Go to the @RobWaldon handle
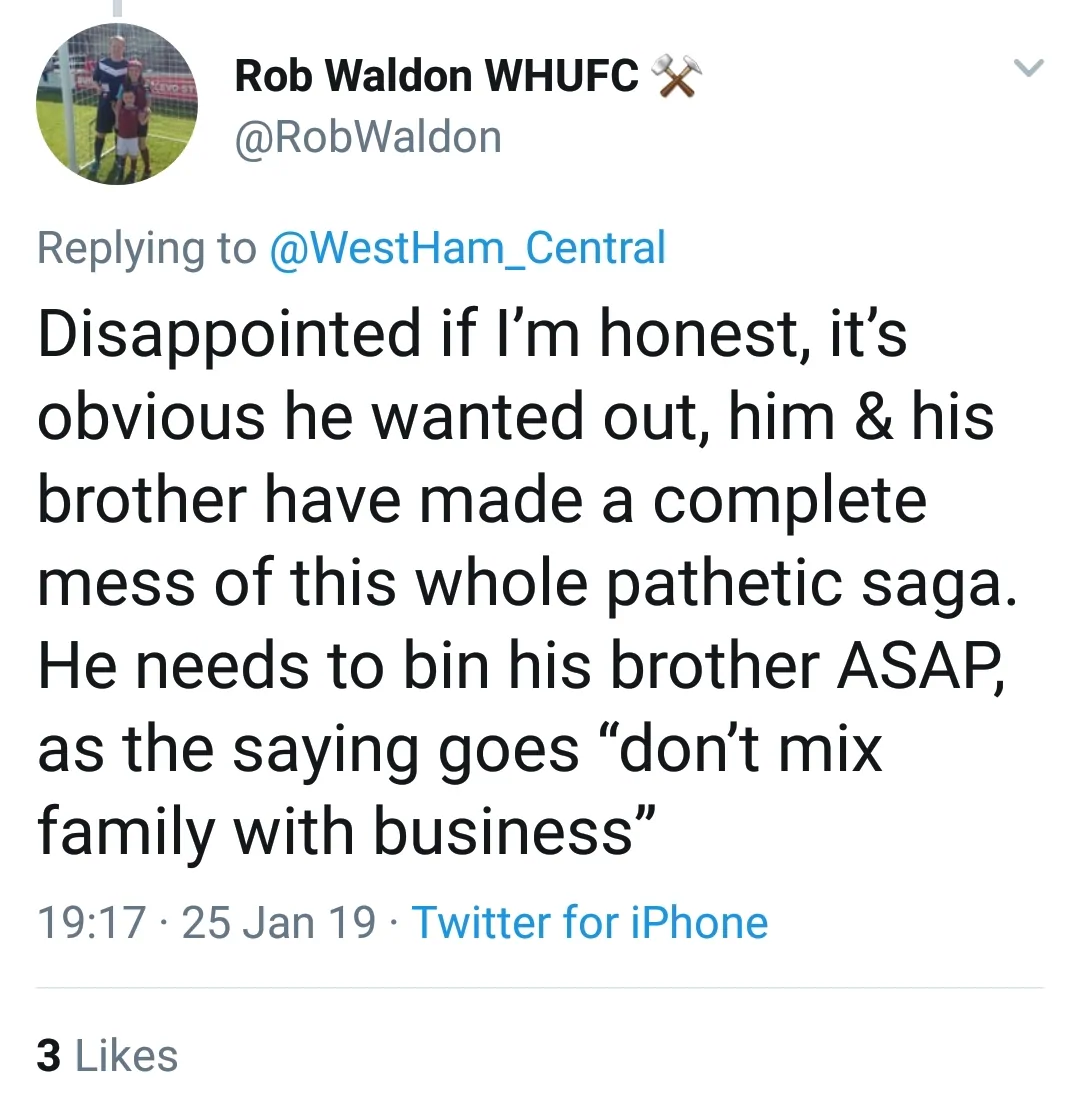 pyautogui.click(x=367, y=137)
